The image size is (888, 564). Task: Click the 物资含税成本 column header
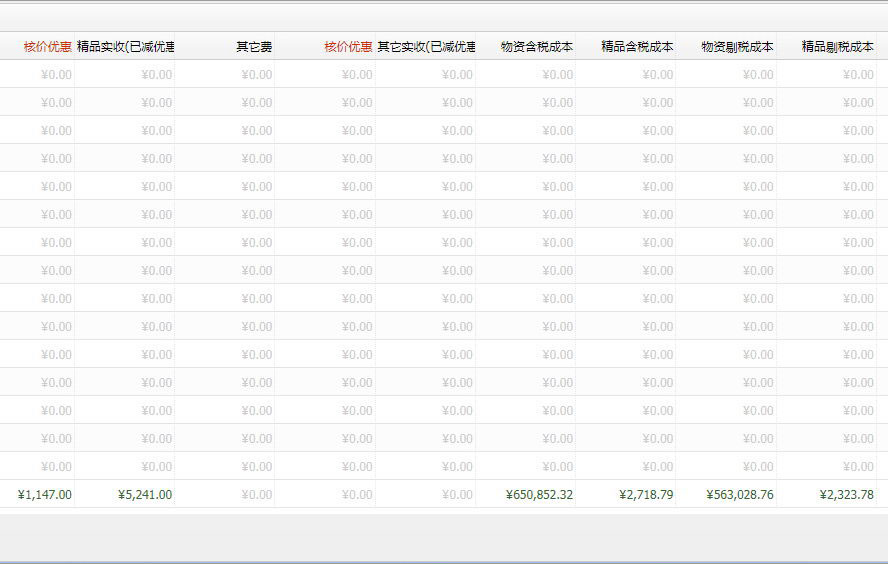tap(536, 46)
